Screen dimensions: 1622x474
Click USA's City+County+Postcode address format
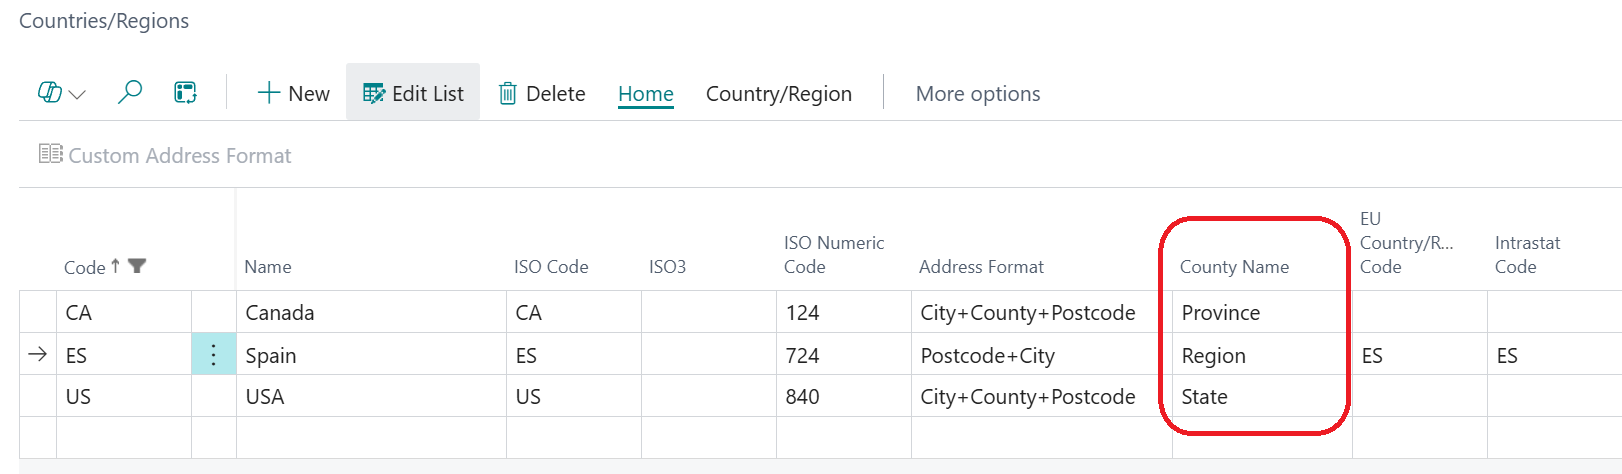pos(1042,396)
